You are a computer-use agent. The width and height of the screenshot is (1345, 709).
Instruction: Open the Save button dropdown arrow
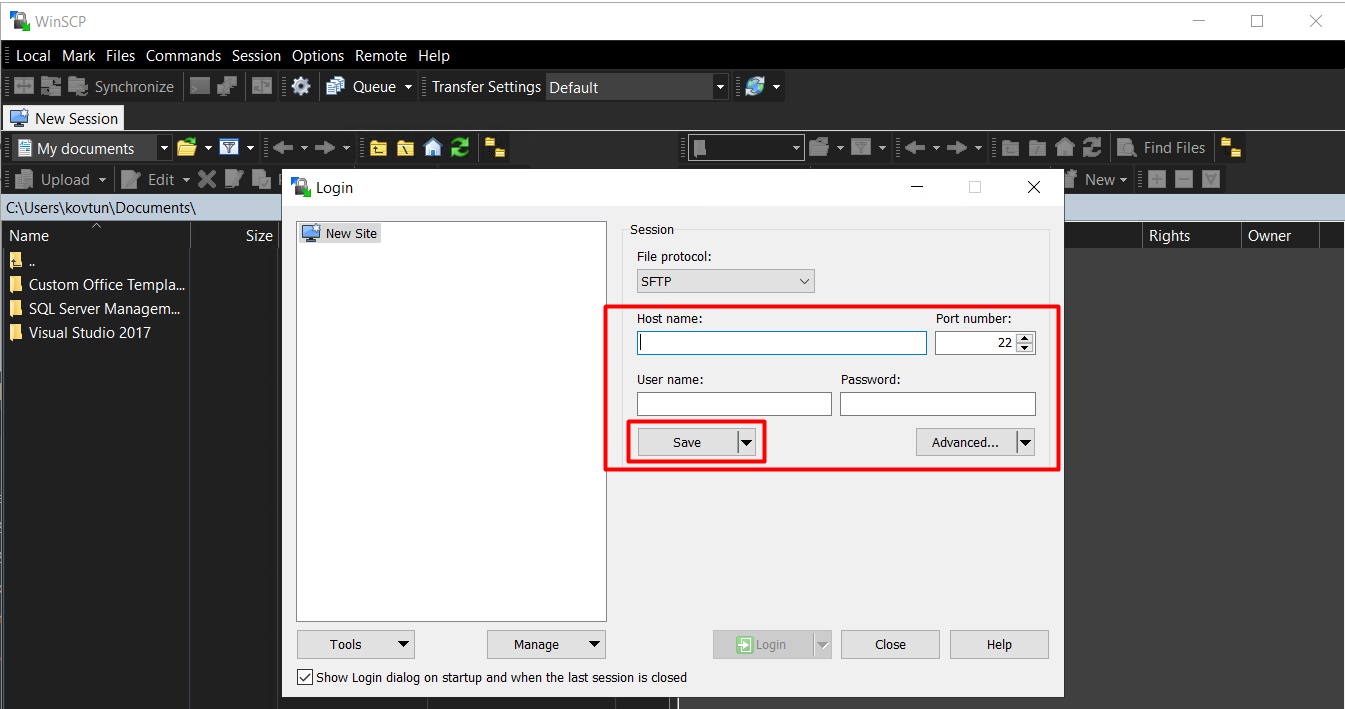[x=746, y=442]
